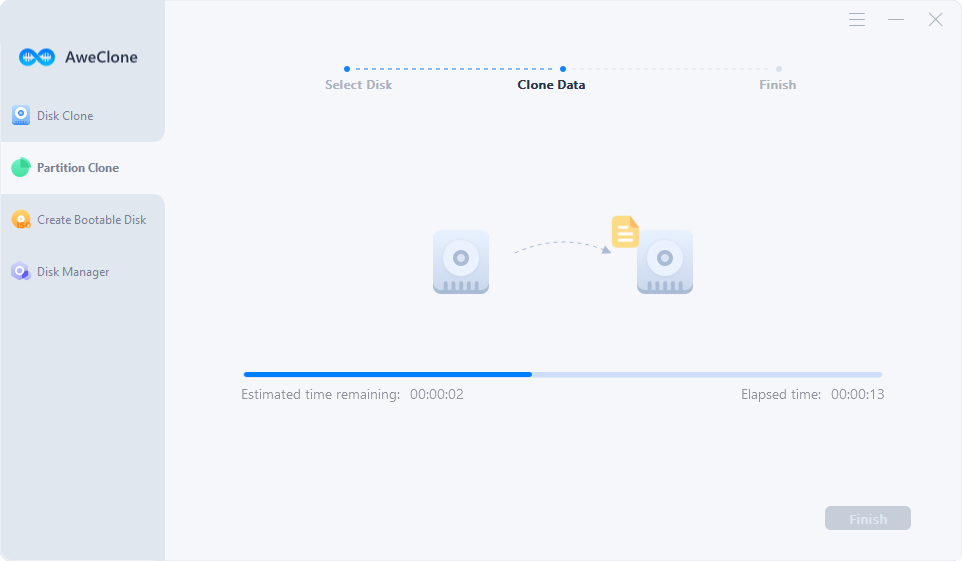Click the Elapsed time label
The height and width of the screenshot is (561, 962).
point(780,394)
